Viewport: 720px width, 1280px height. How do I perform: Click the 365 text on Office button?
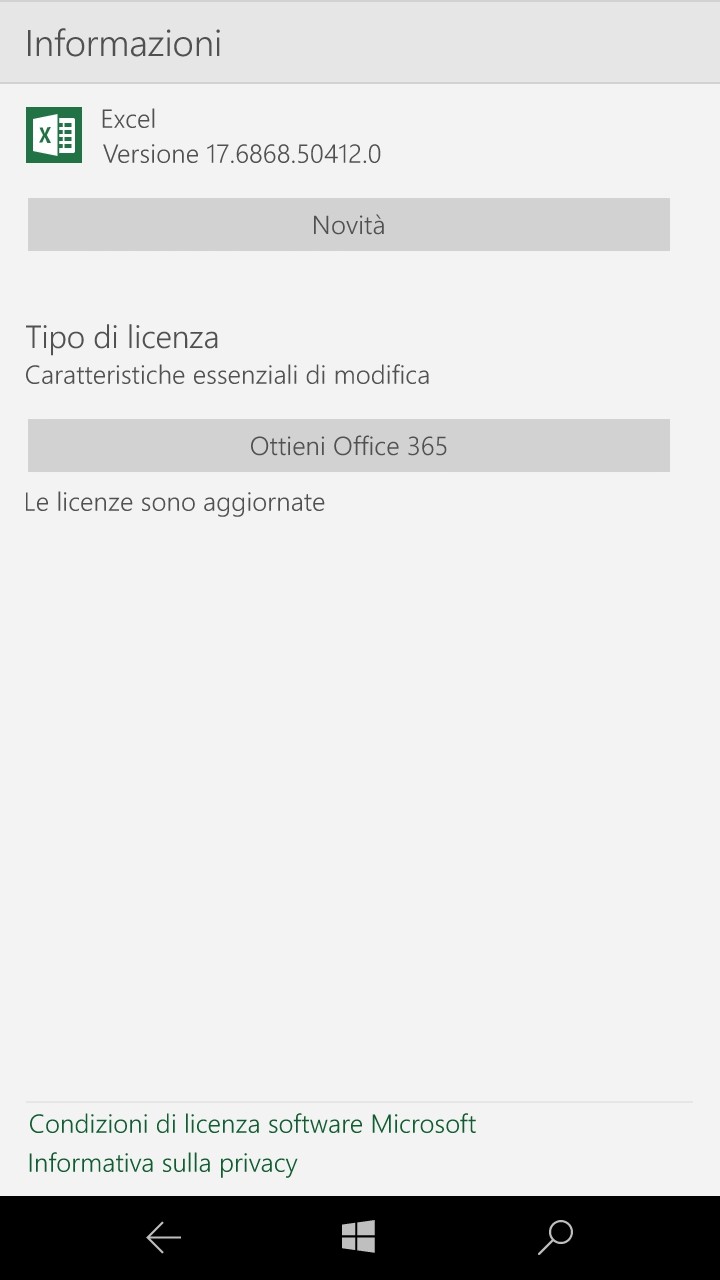click(x=427, y=446)
